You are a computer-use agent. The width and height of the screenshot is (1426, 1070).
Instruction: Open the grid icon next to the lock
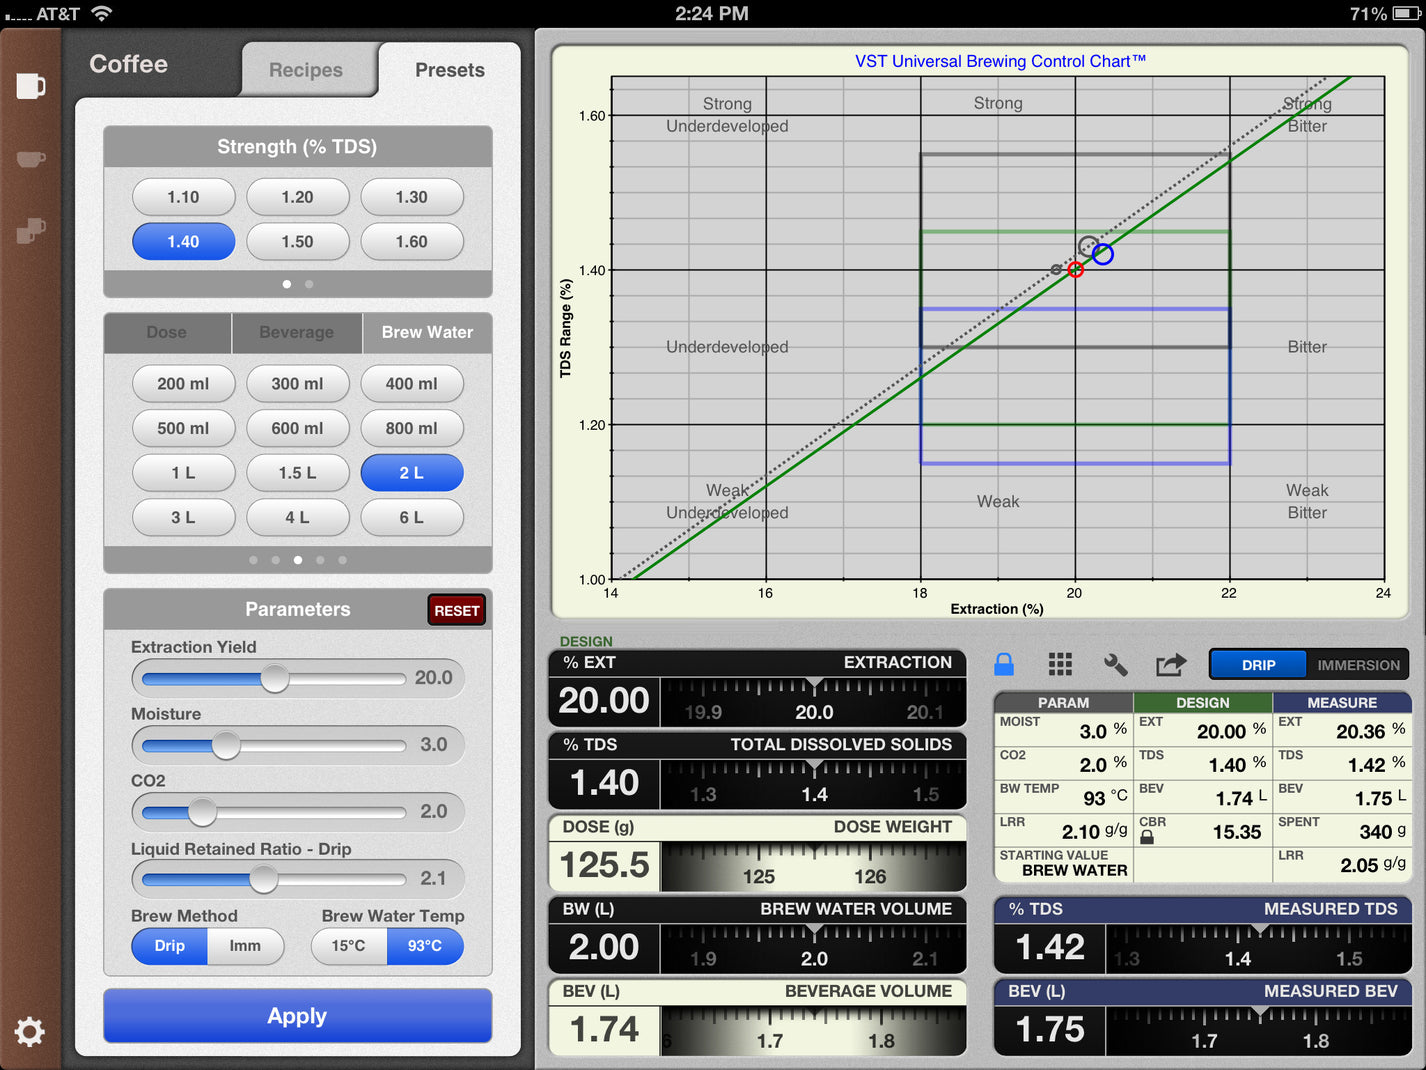point(1060,664)
